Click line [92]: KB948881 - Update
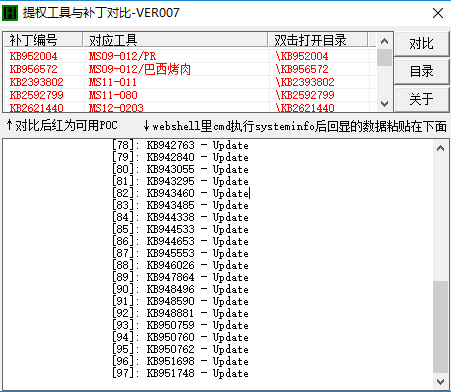Image resolution: width=451 pixels, height=392 pixels. click(x=180, y=313)
